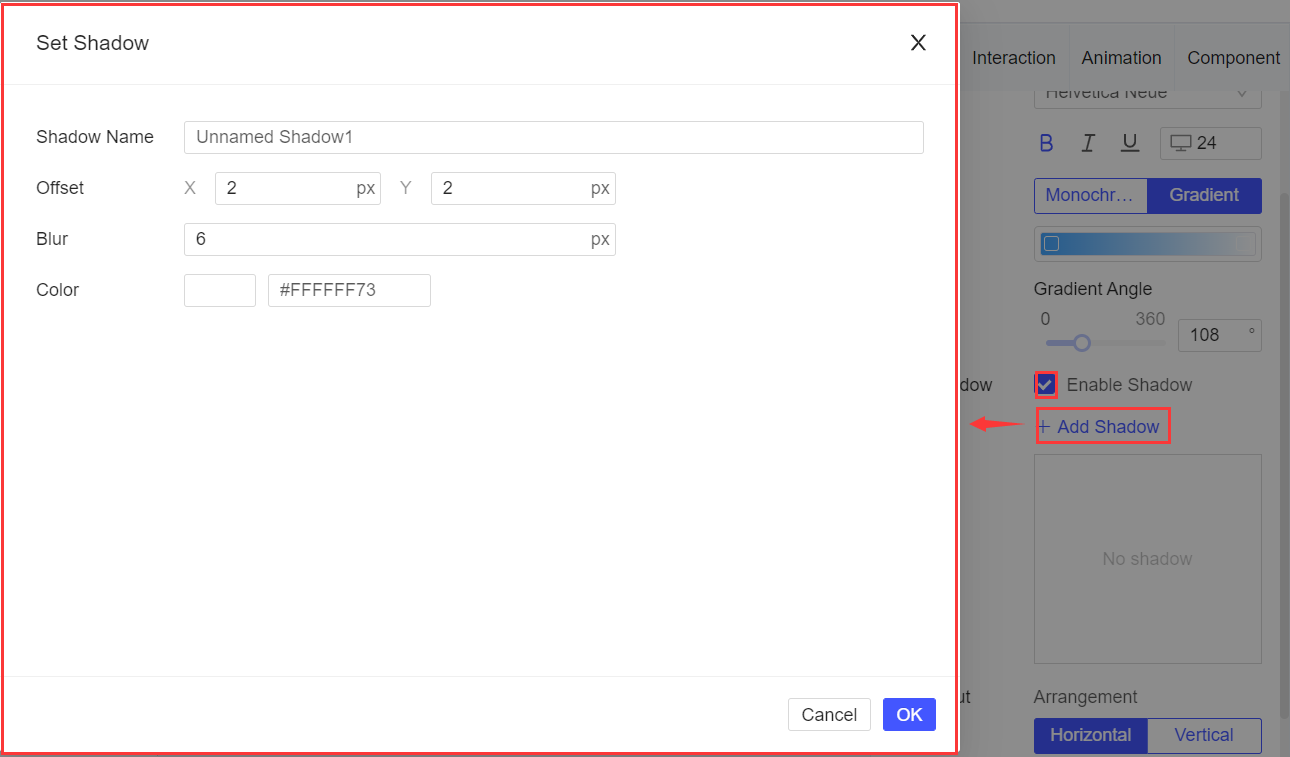Apply bold text formatting
The image size is (1290, 757).
(1046, 143)
